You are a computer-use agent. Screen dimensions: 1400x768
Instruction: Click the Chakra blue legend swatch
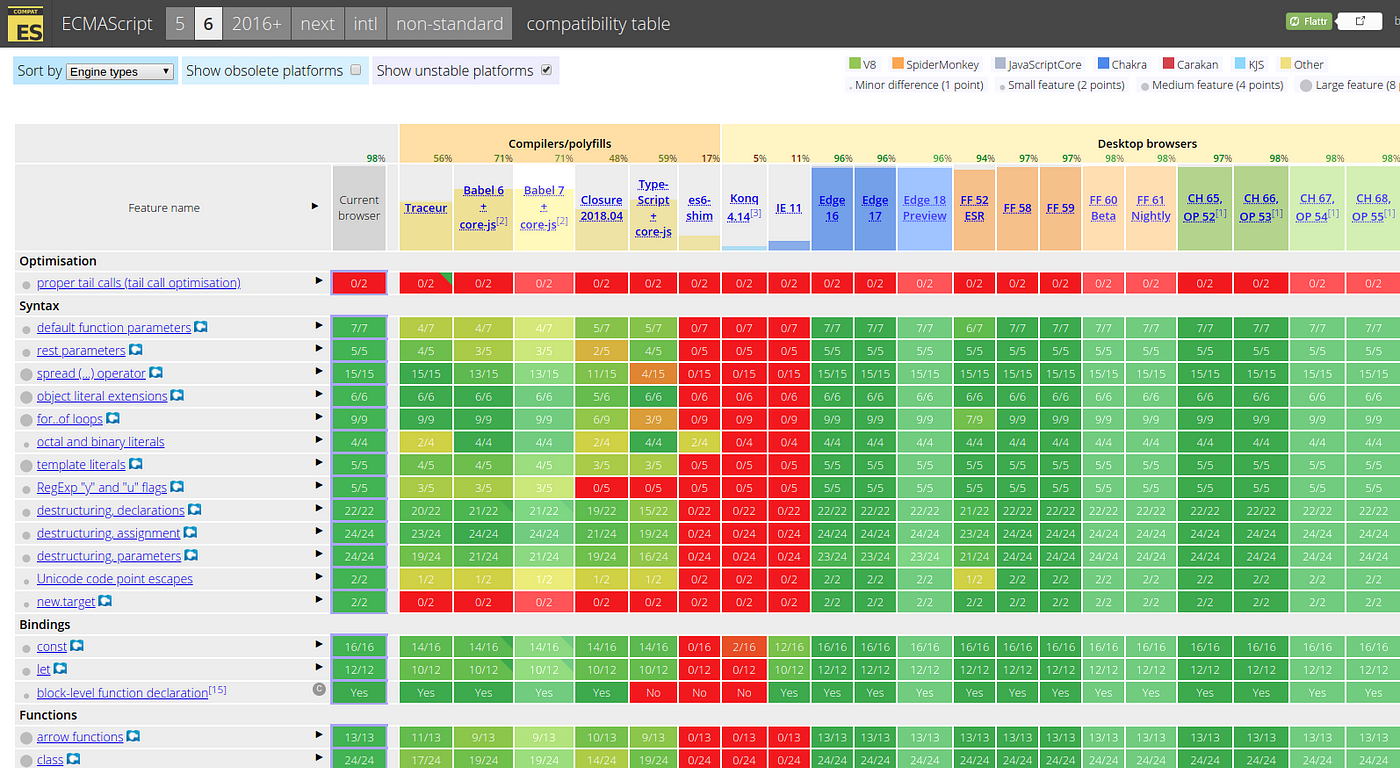[1103, 64]
